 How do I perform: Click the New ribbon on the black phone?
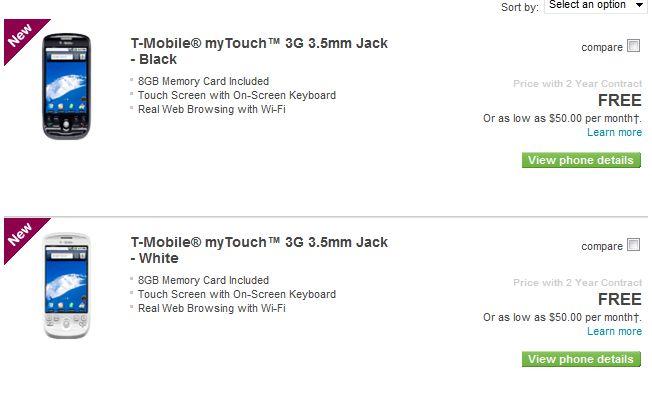point(22,34)
